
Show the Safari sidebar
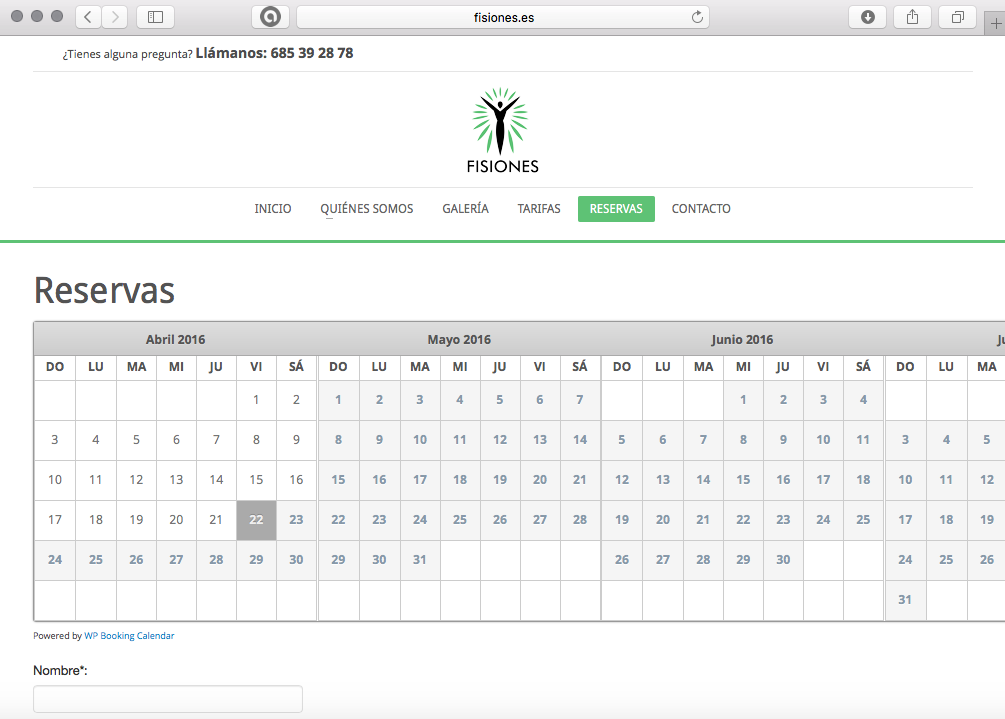point(155,17)
